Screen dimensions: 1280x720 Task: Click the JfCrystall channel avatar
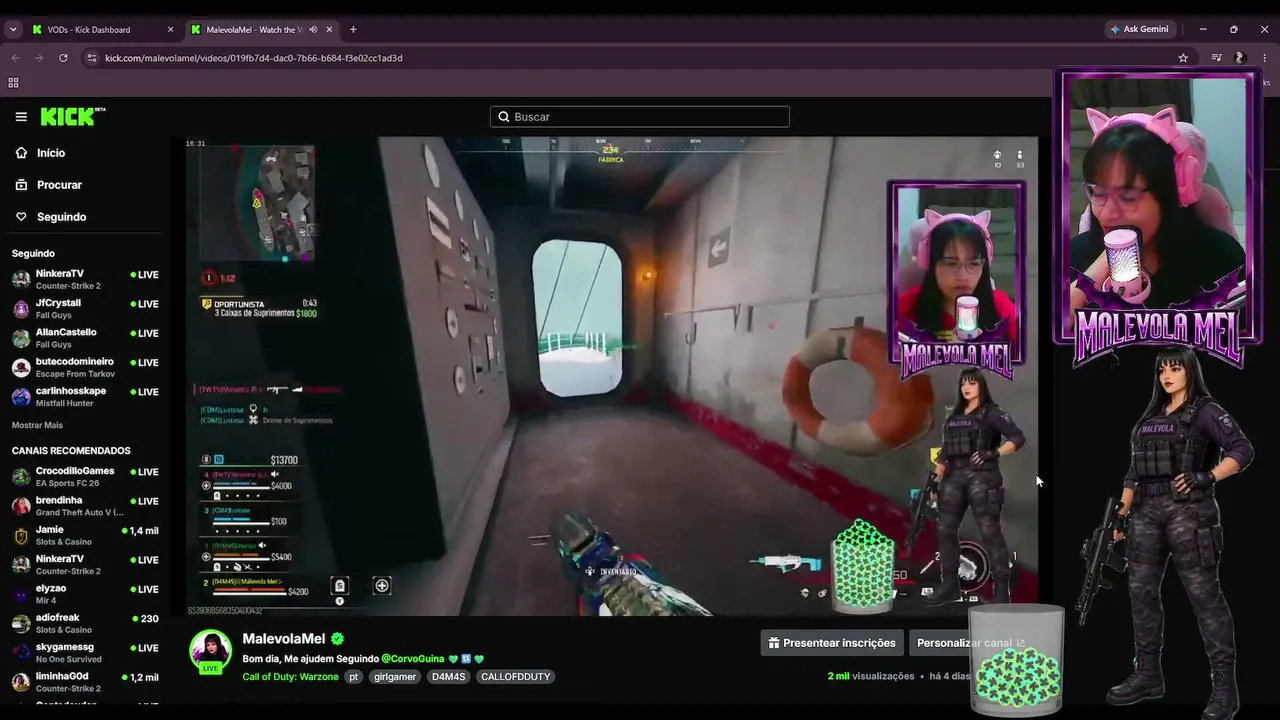pos(21,309)
